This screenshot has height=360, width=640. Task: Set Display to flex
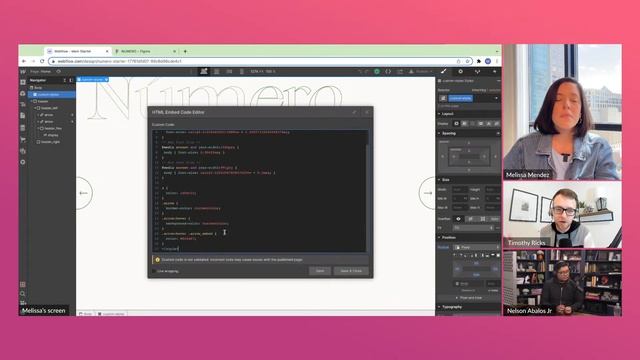point(464,124)
